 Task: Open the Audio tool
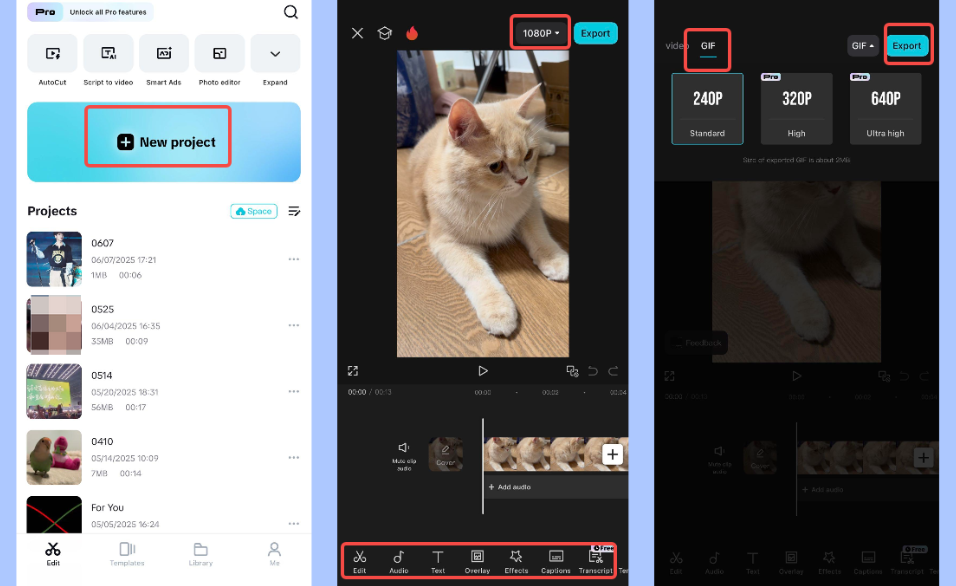(399, 560)
